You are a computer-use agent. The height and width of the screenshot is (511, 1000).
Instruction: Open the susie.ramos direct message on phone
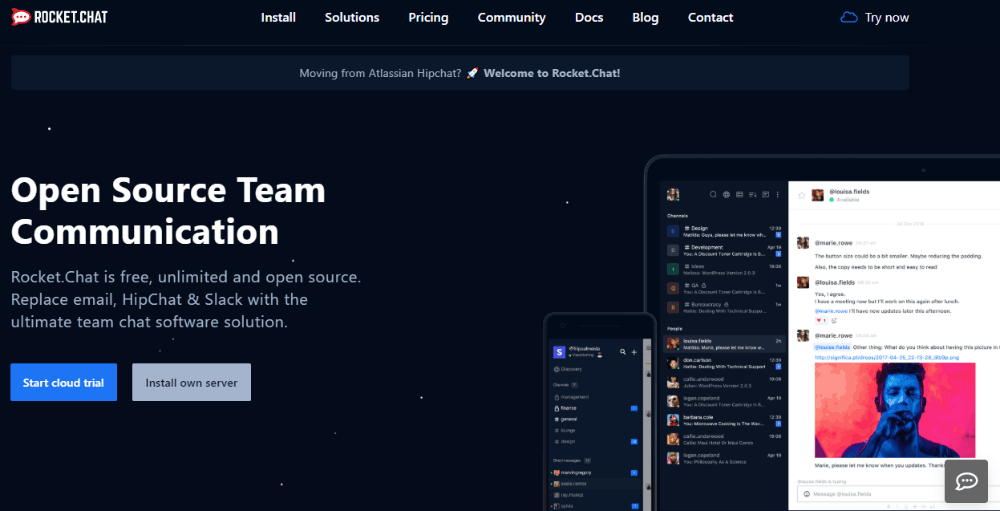pyautogui.click(x=596, y=484)
